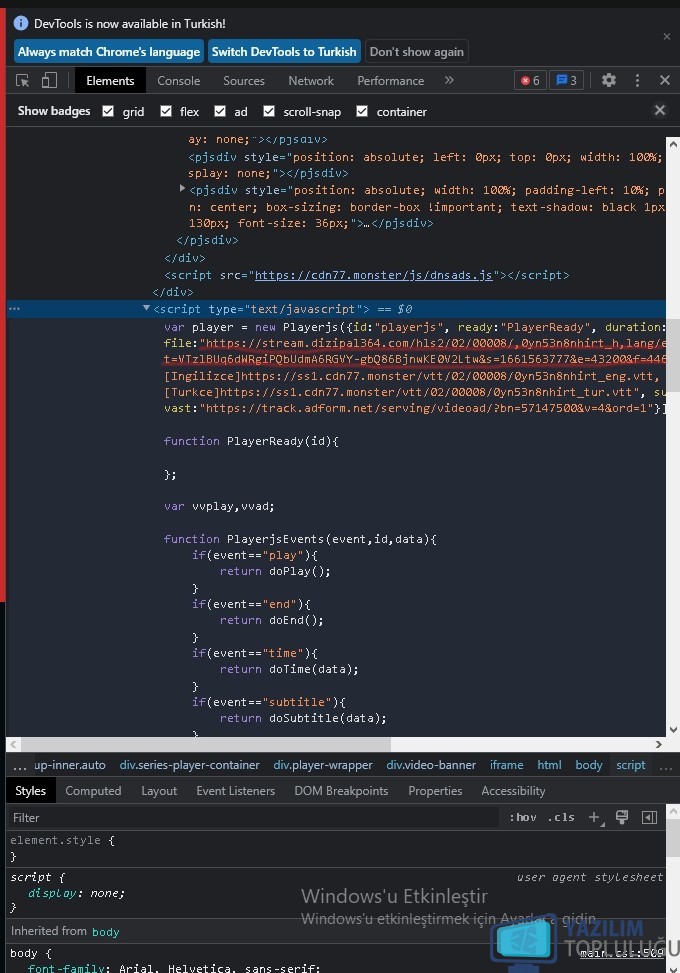Click DOM tree scroll-up arrow
This screenshot has width=680, height=973.
673,143
